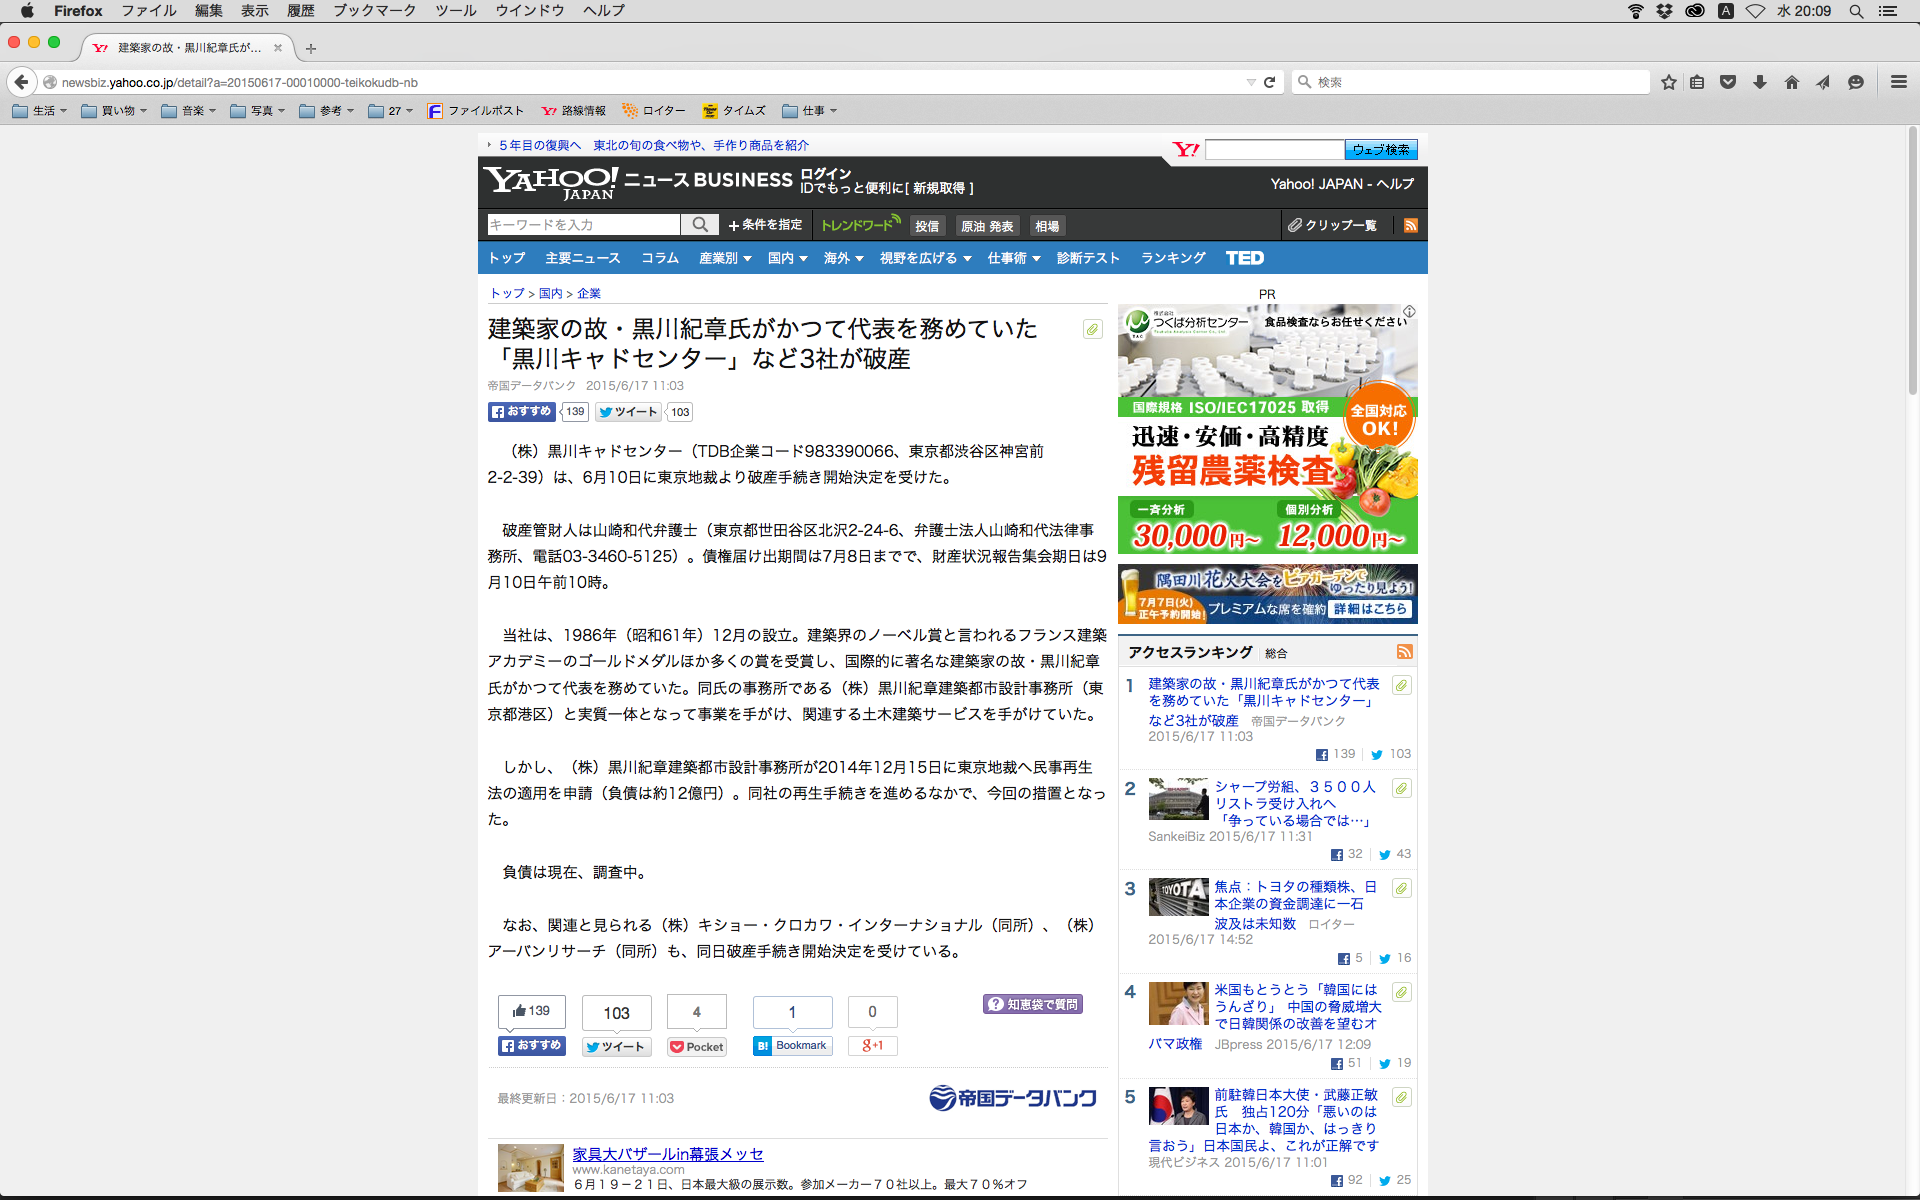The height and width of the screenshot is (1200, 1920).
Task: Click the ウェブ検索 button
Action: pyautogui.click(x=1380, y=150)
